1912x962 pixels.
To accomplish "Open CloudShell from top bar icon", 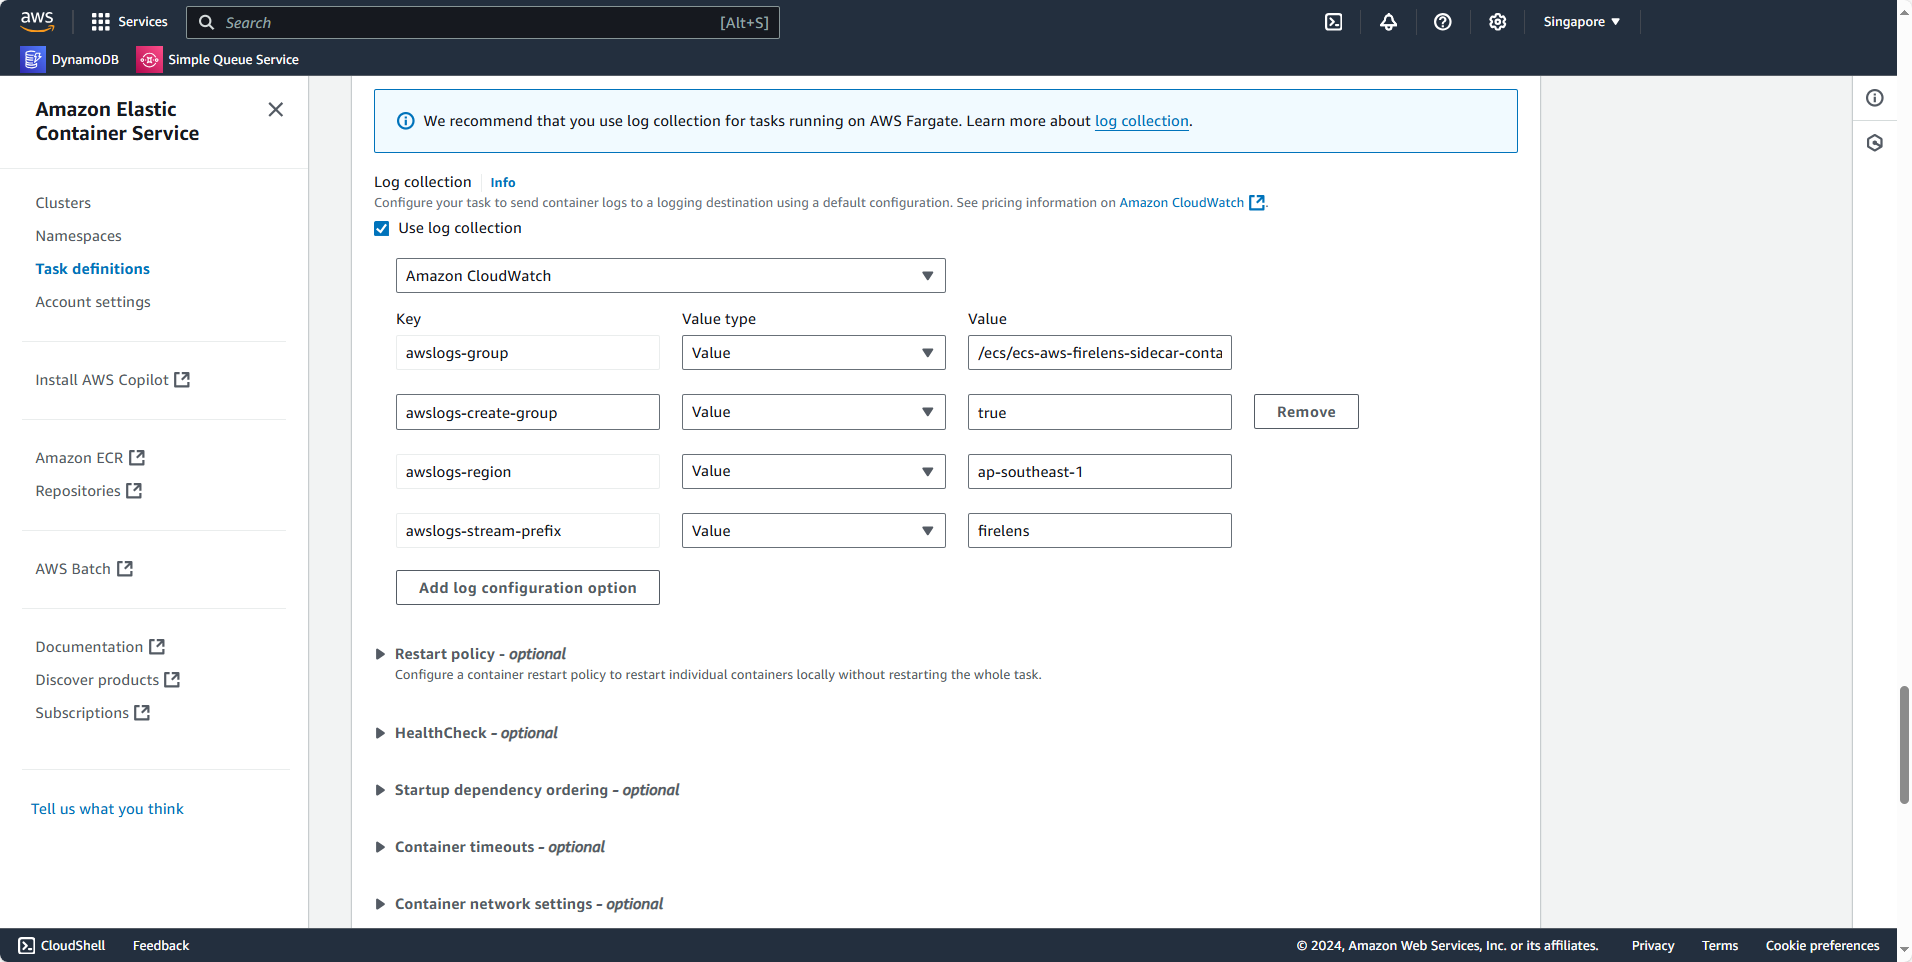I will pos(1333,22).
